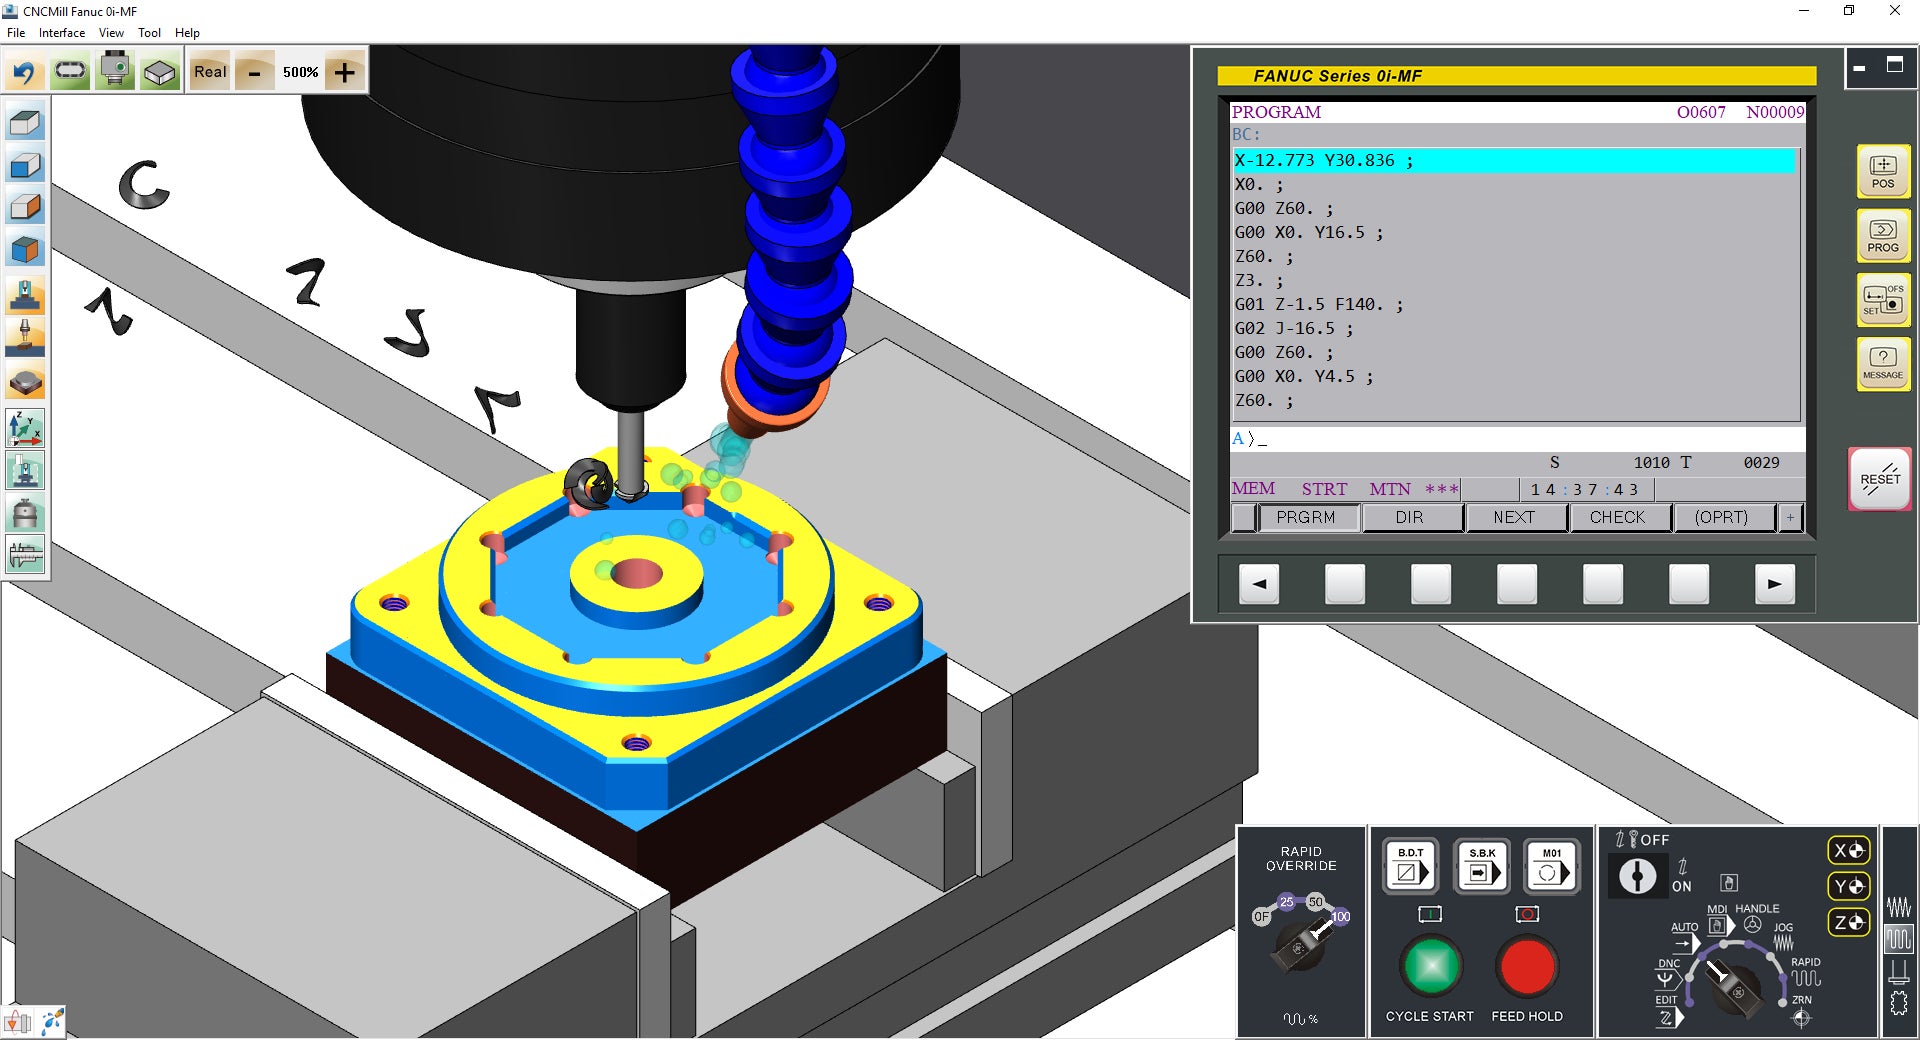Click the minimize button on FANUC panel
Image resolution: width=1920 pixels, height=1040 pixels.
coord(1860,67)
